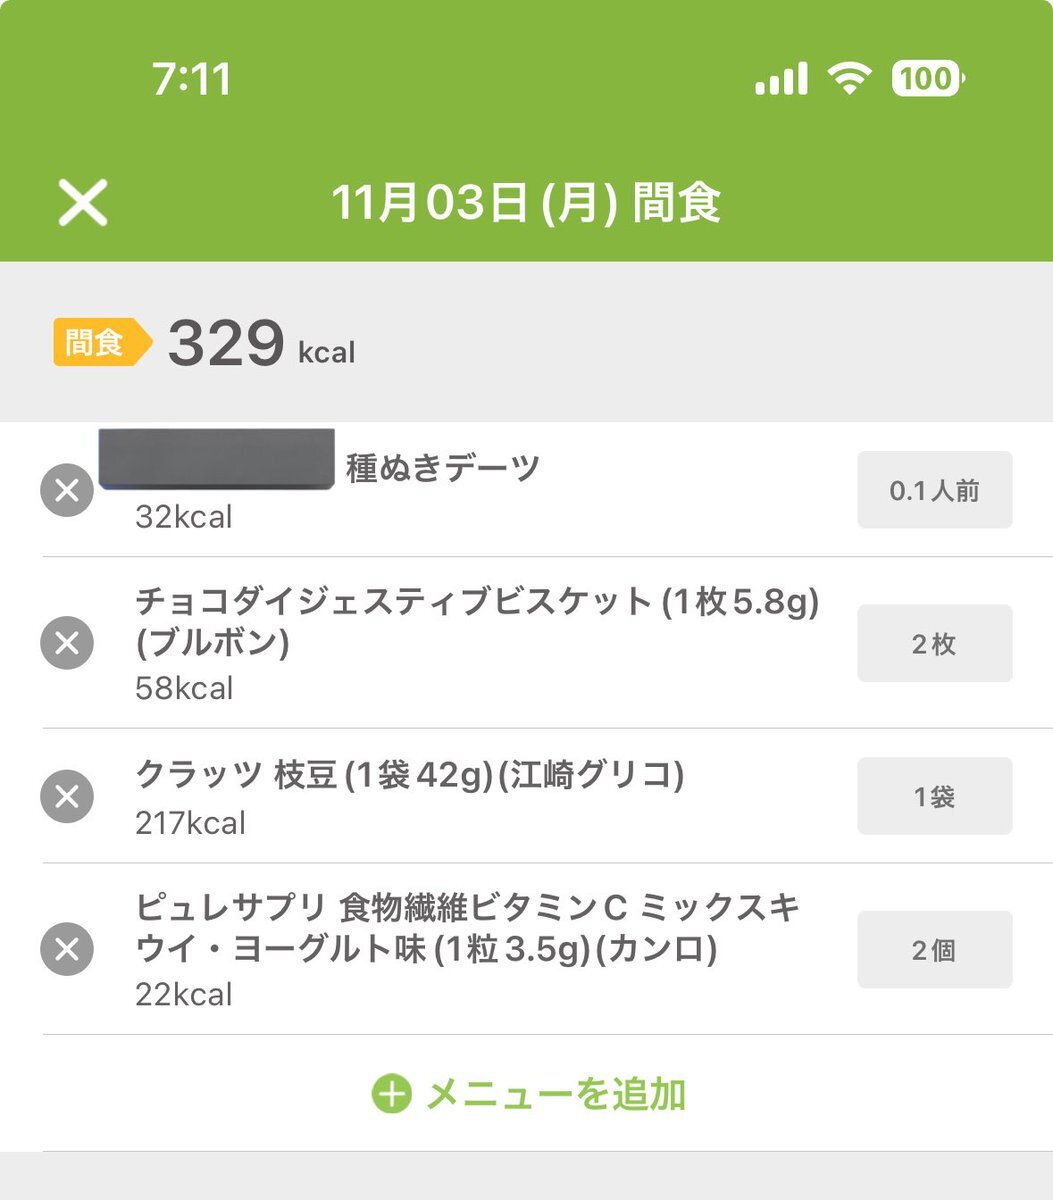Tap the 11月03日 (月) 間食 title
Viewport: 1053px width, 1200px height.
[x=526, y=203]
